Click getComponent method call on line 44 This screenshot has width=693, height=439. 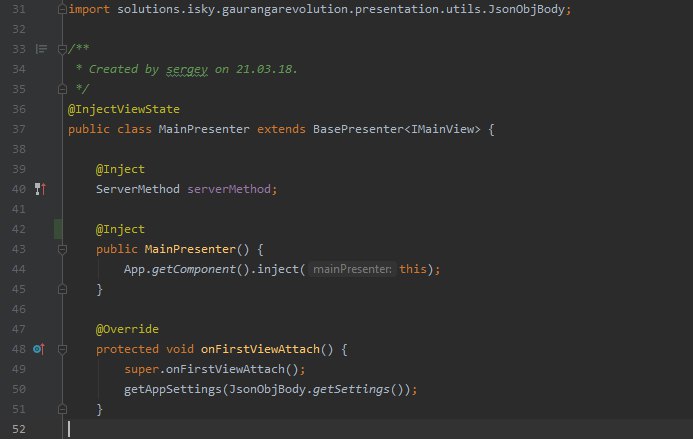194,269
